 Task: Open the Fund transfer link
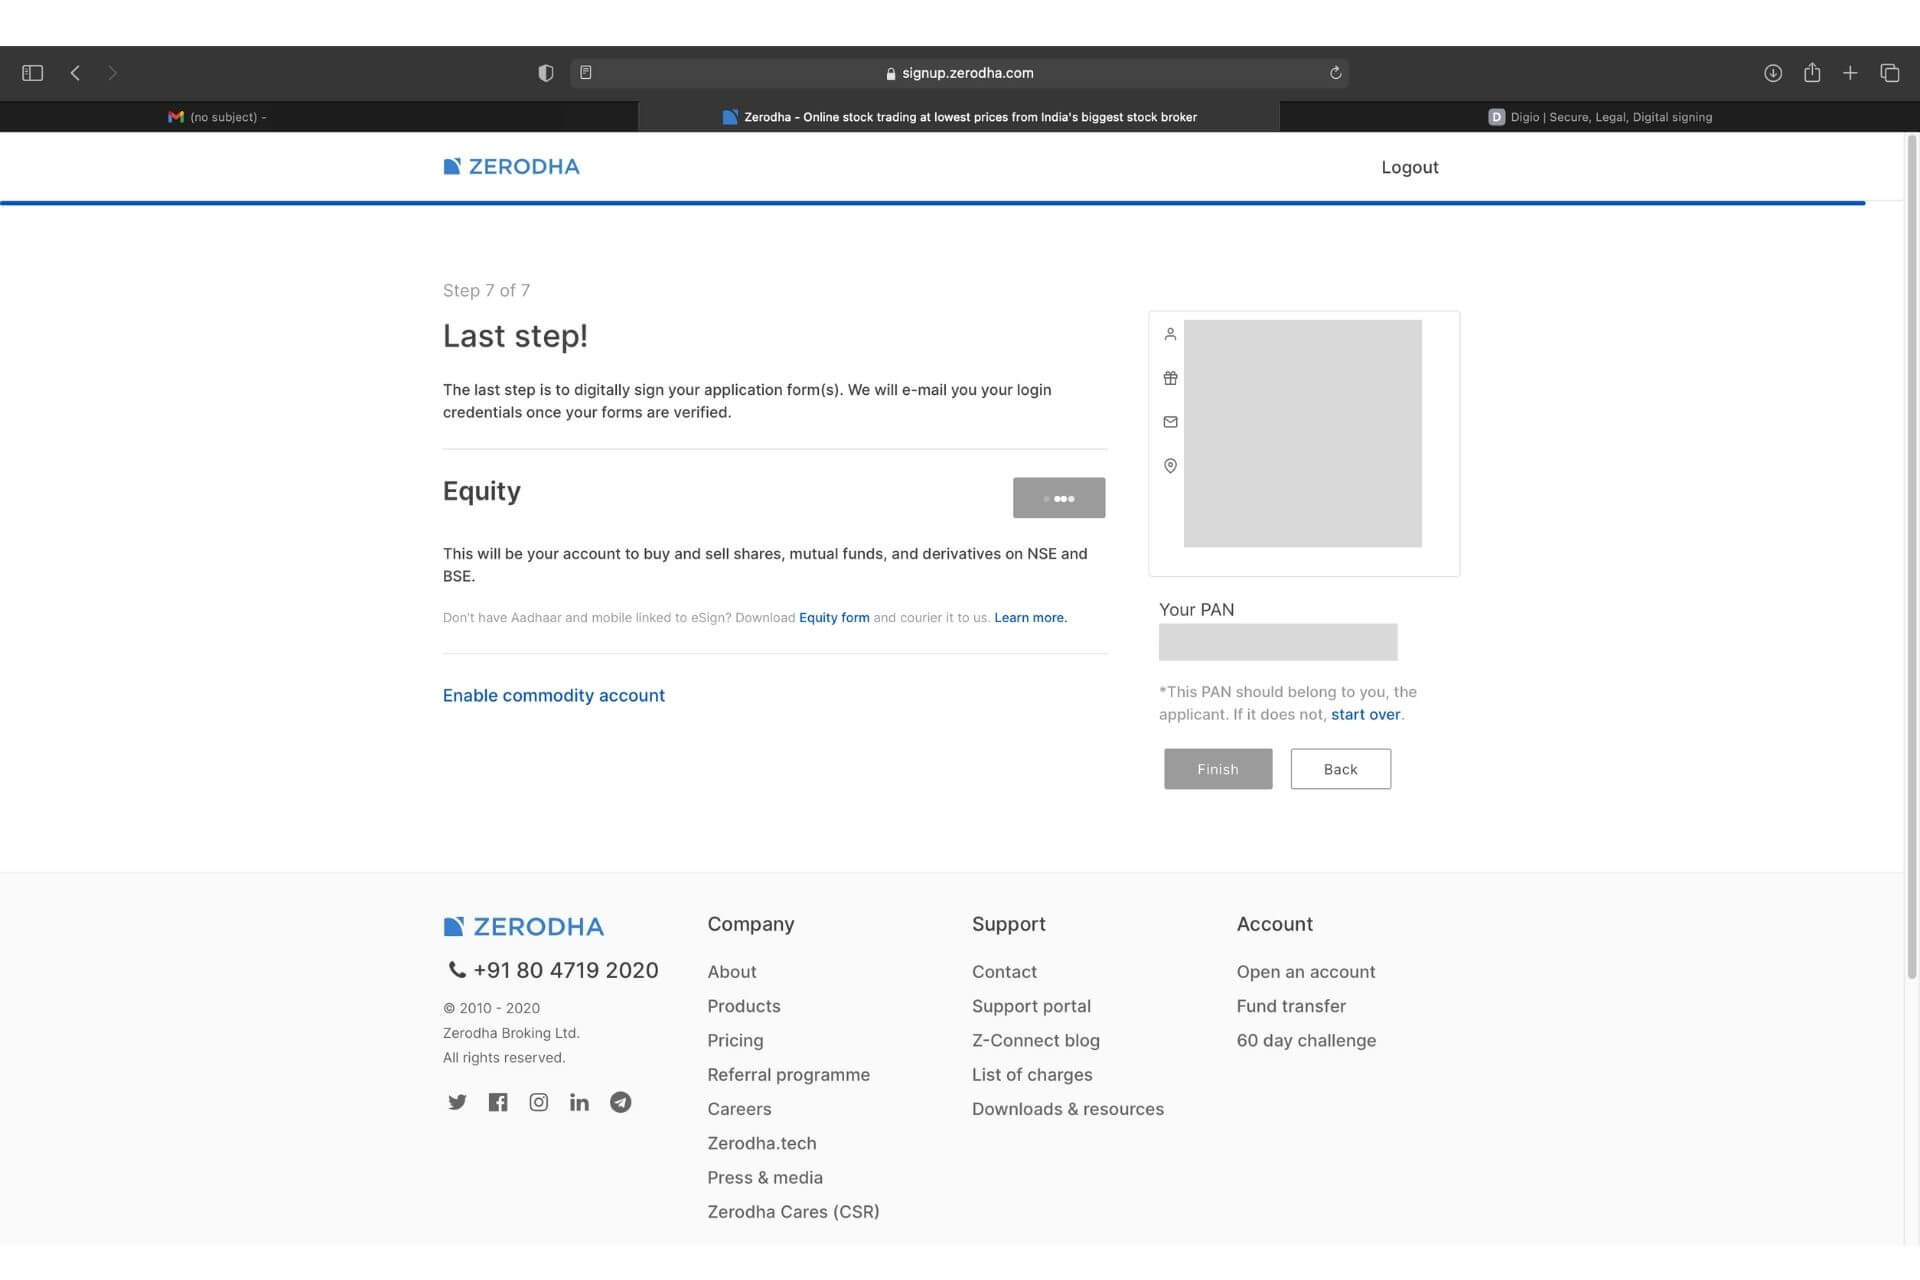[x=1291, y=1006]
